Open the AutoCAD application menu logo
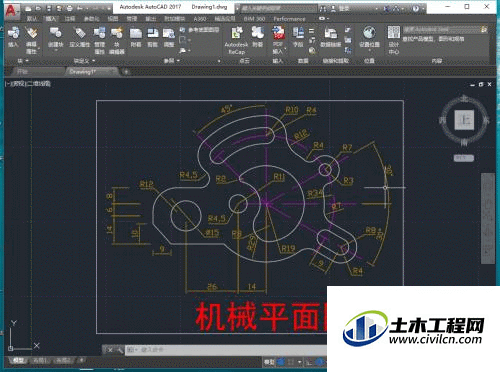The height and width of the screenshot is (372, 500). pyautogui.click(x=11, y=10)
